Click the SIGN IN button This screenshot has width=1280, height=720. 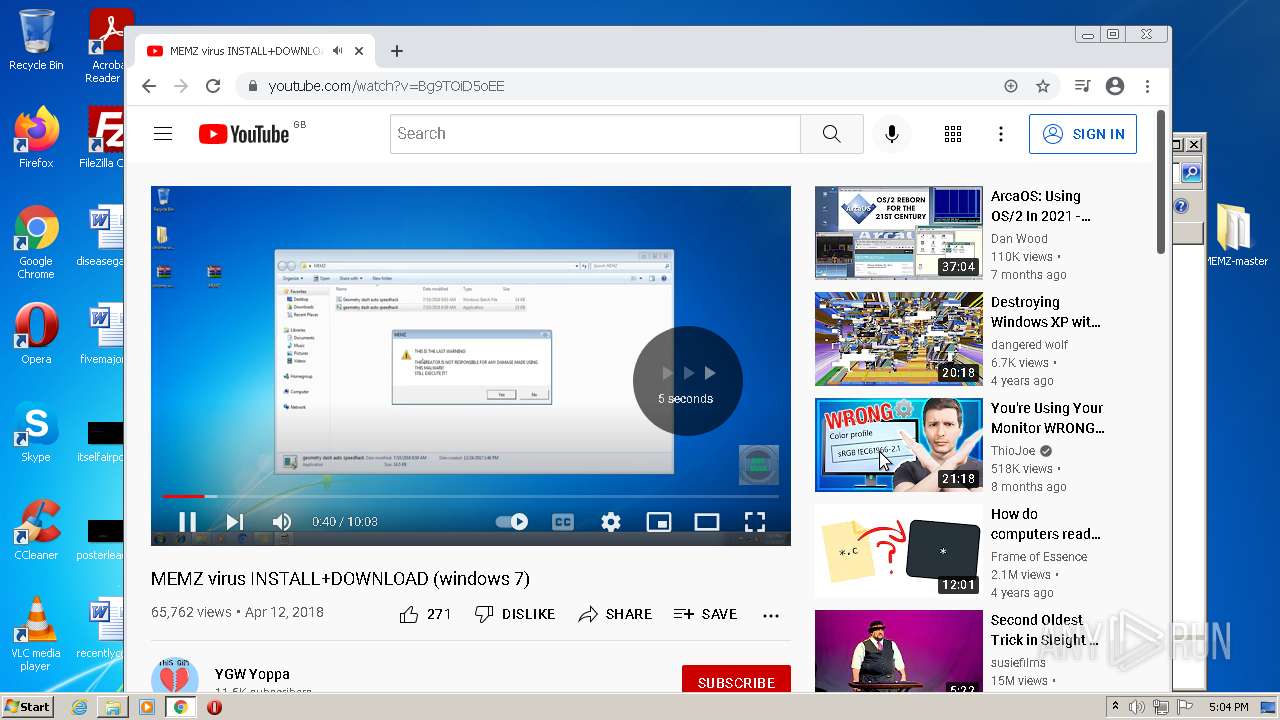tap(1083, 134)
